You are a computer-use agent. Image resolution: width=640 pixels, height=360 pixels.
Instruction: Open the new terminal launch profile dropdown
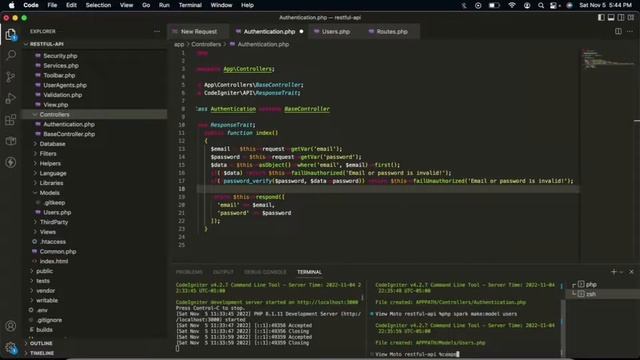pyautogui.click(x=621, y=272)
